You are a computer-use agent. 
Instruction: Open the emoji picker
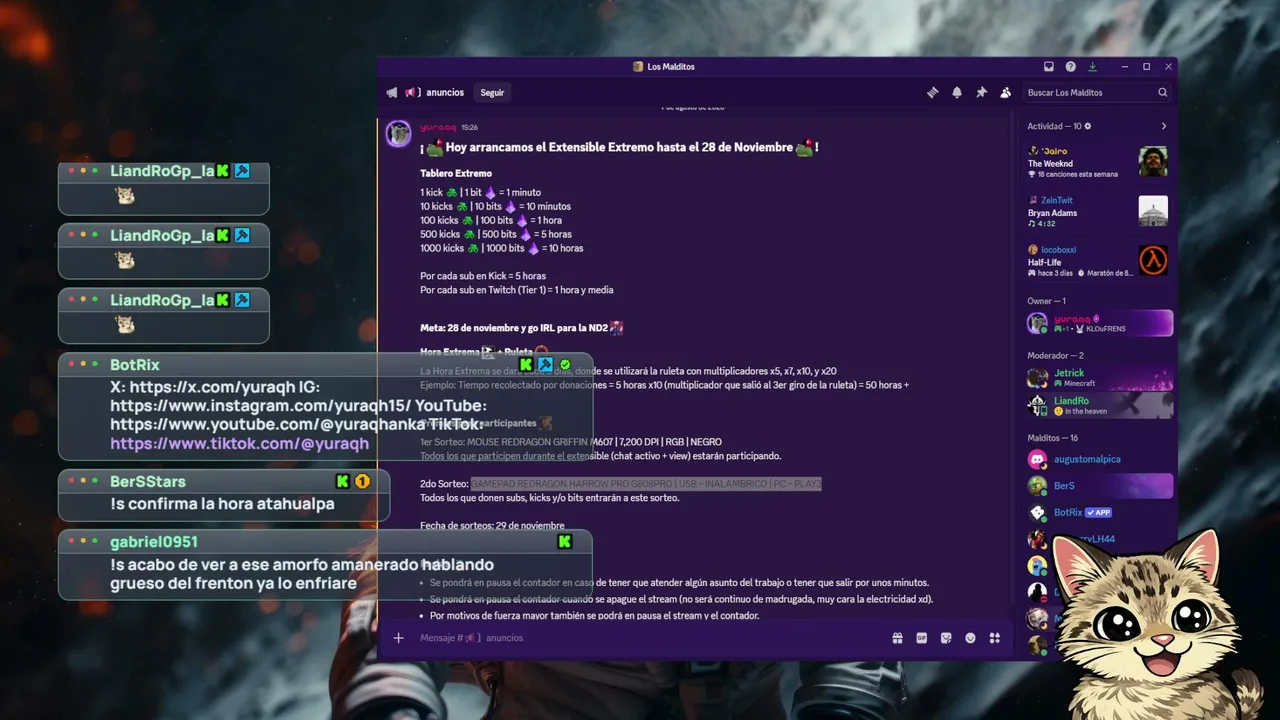pyautogui.click(x=970, y=638)
